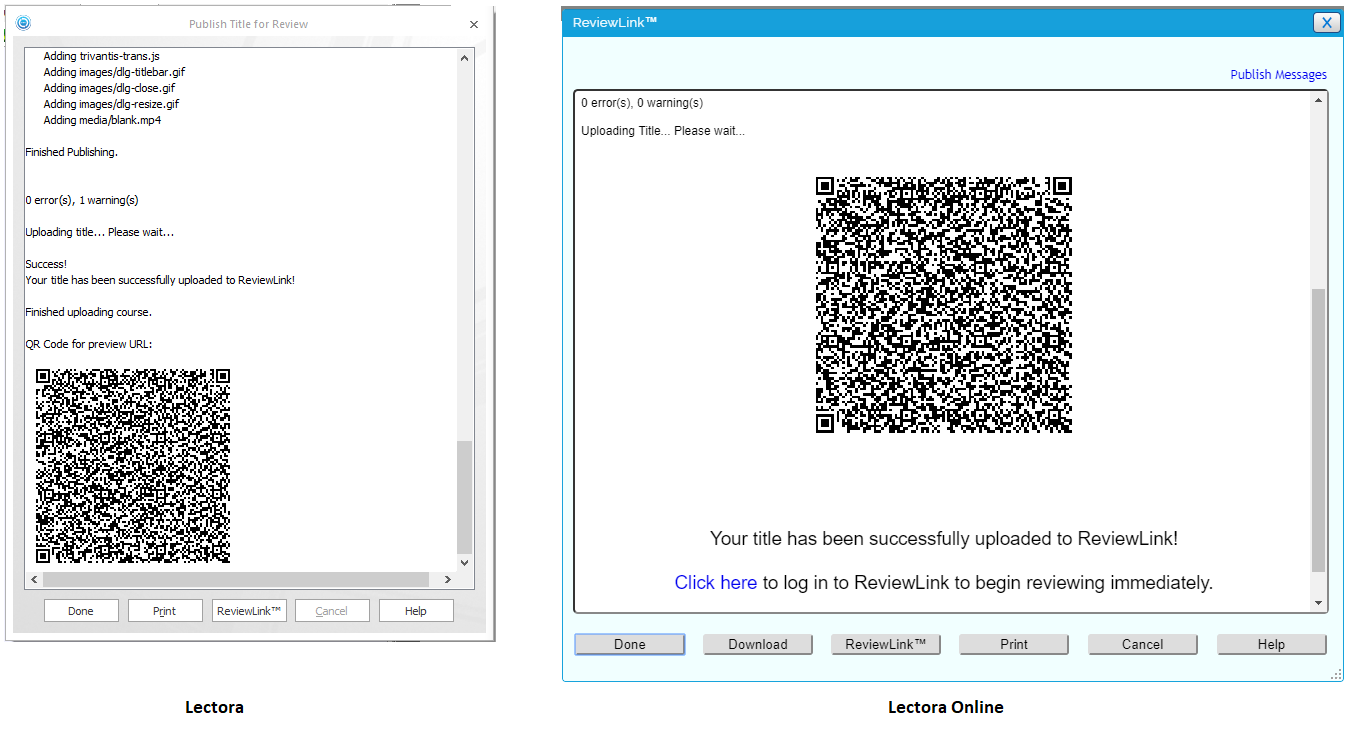Screen dimensions: 1358x735
Task: Click the Download button in ReviewLink™ window
Action: pos(758,645)
